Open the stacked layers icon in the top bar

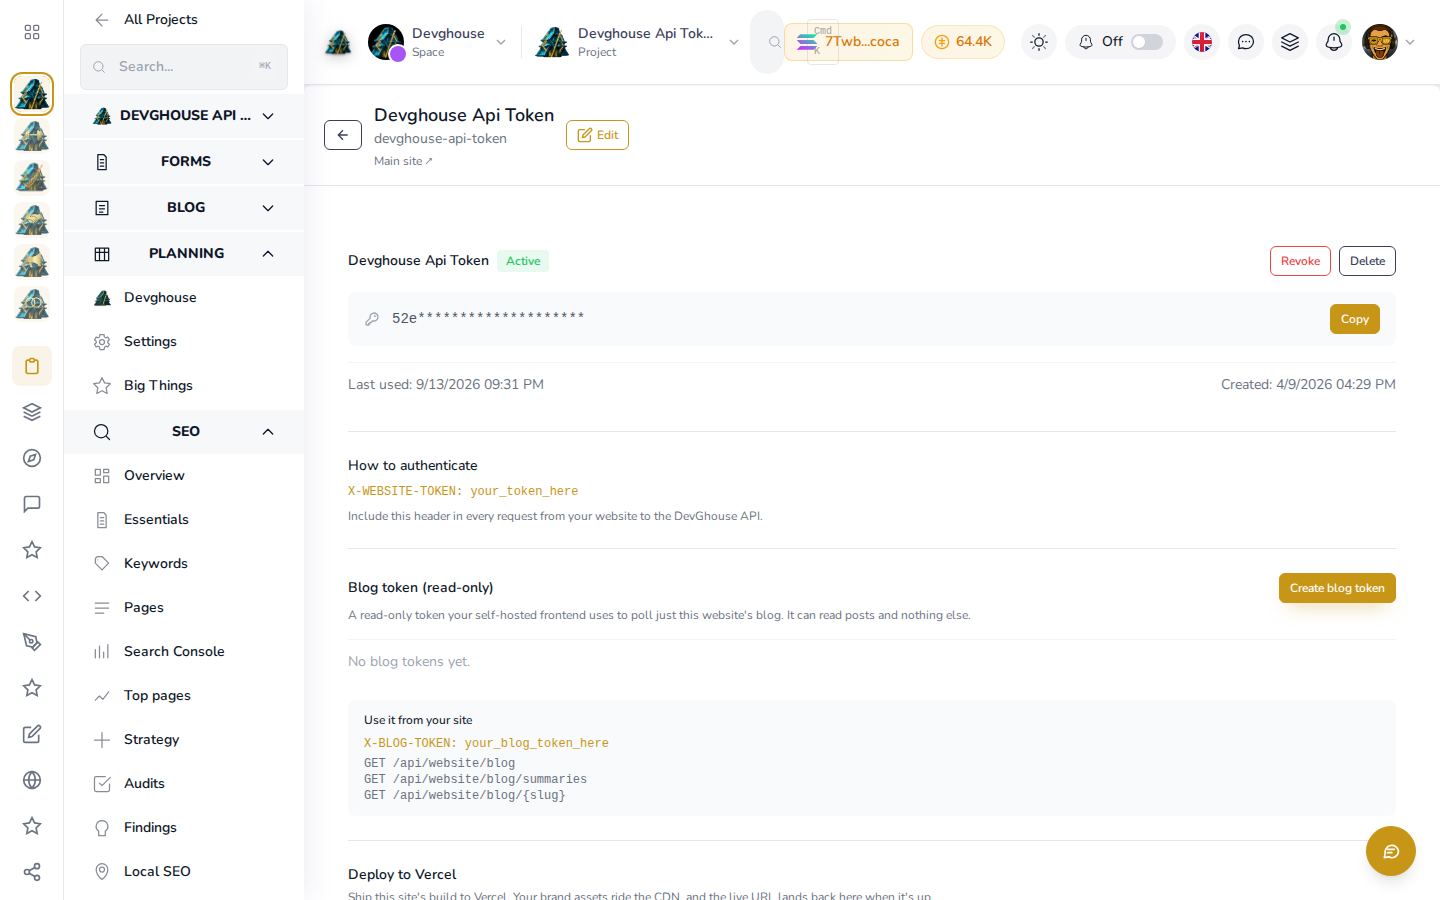[x=1290, y=42]
